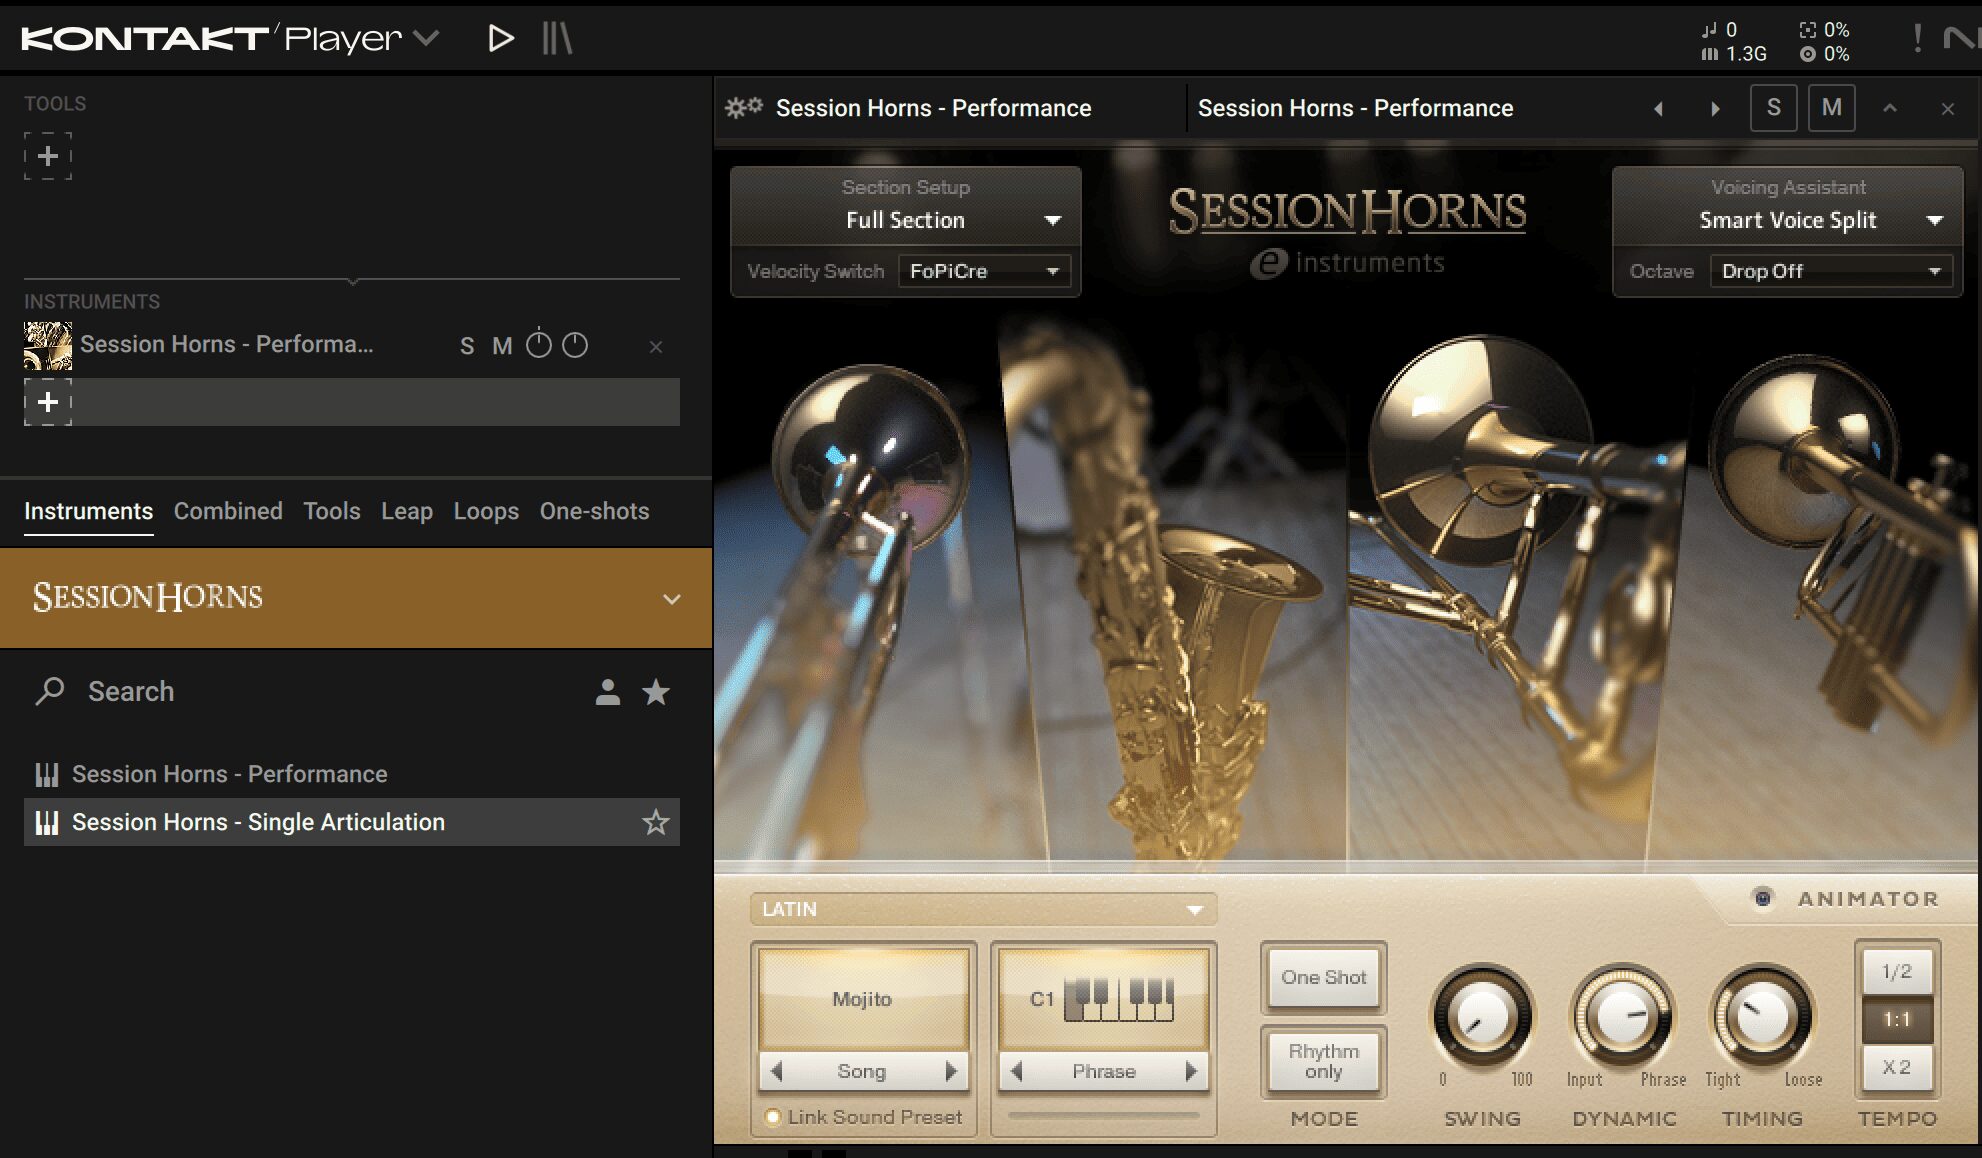Switch to the Leap tab
This screenshot has width=1982, height=1158.
point(407,511)
